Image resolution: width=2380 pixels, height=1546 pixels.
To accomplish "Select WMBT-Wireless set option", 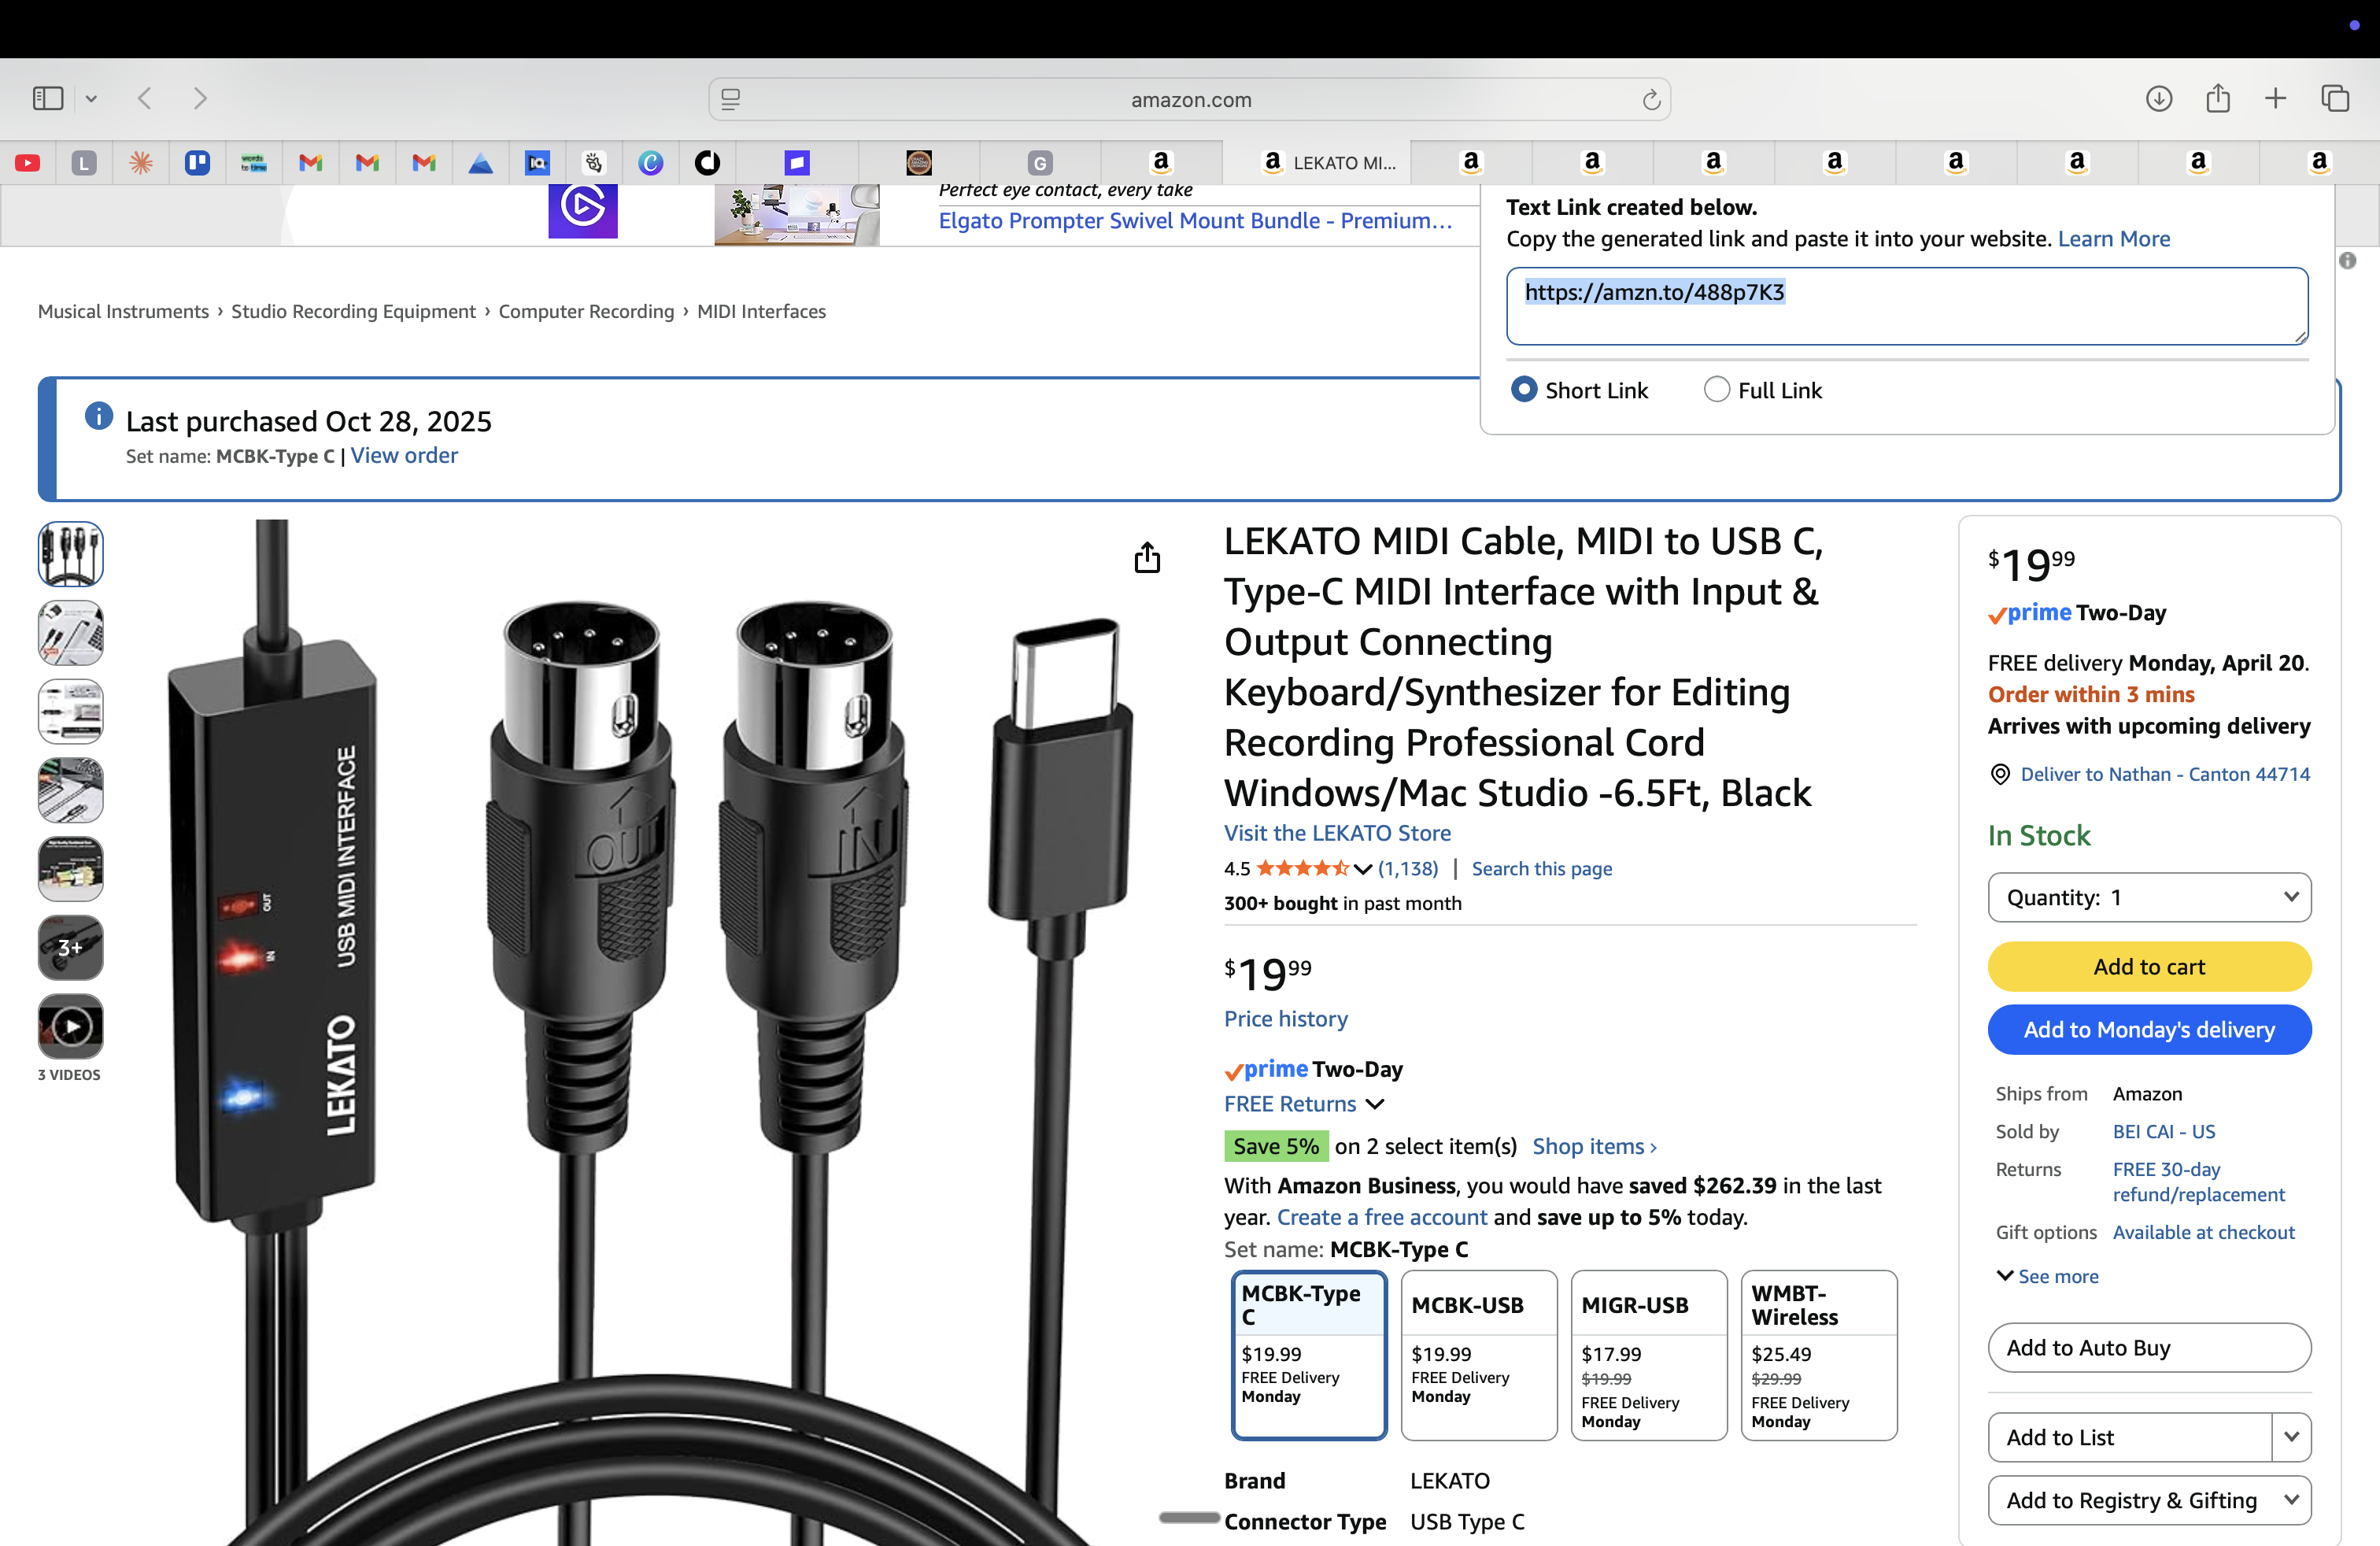I will pyautogui.click(x=1819, y=1355).
